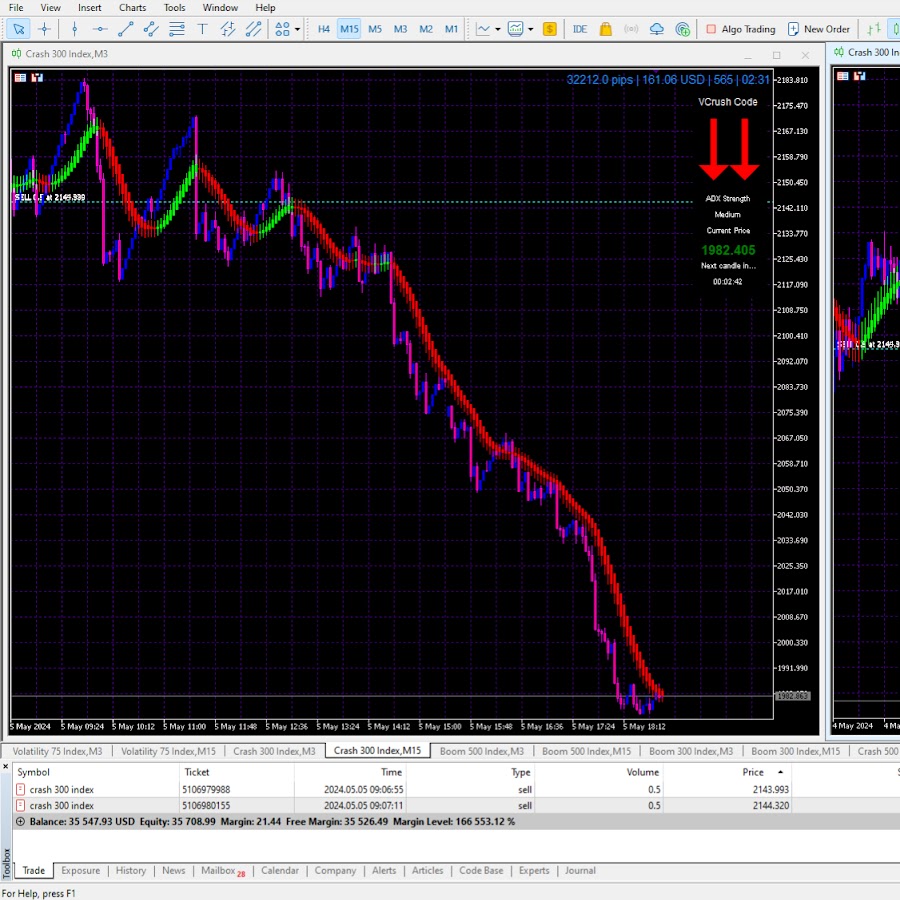This screenshot has width=900, height=900.
Task: Select the sell order ticket 5106979988
Action: point(206,789)
